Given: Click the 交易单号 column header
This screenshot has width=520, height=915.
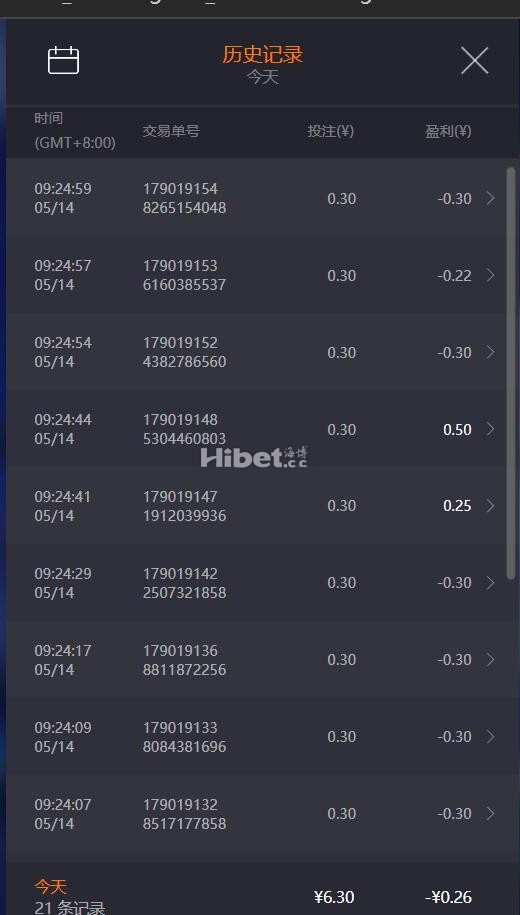Looking at the screenshot, I should 171,131.
